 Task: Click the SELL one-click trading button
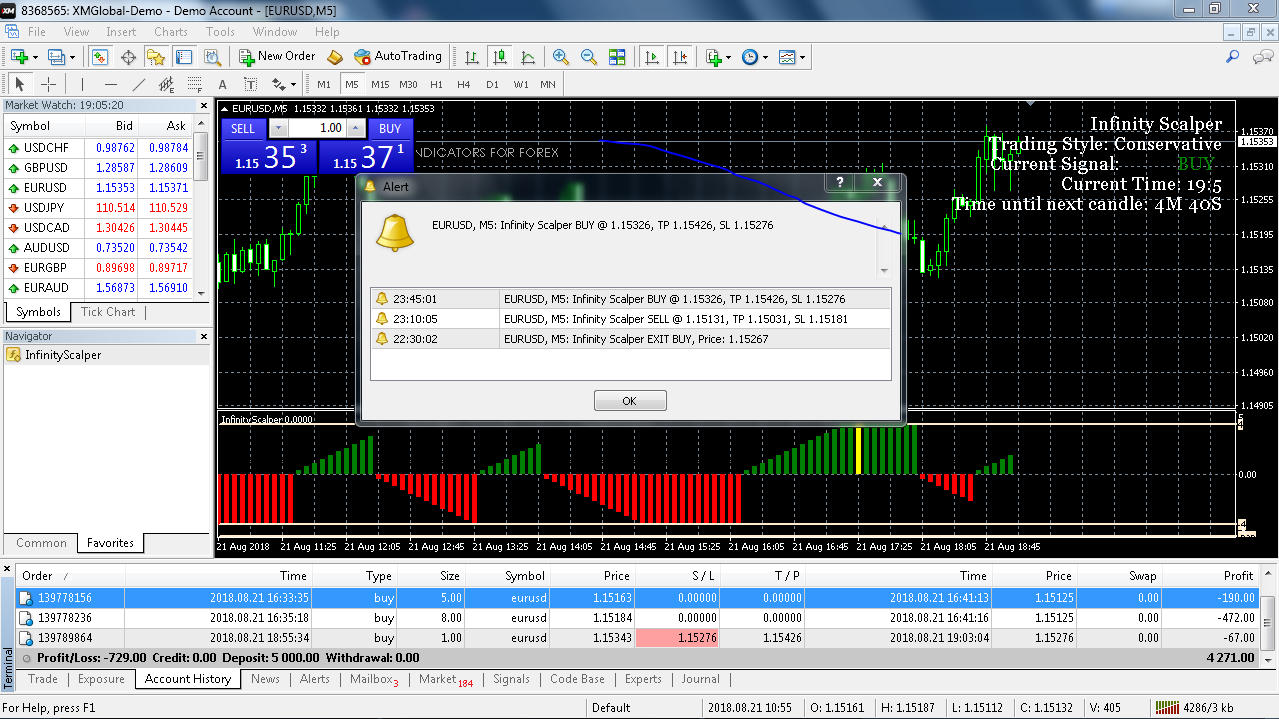tap(243, 128)
